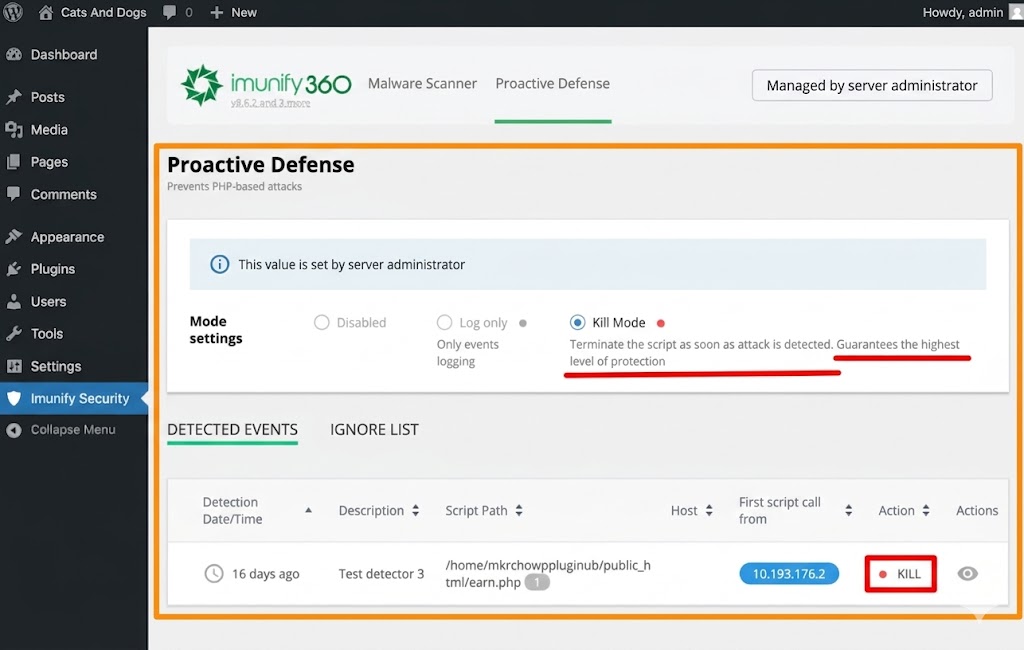The width and height of the screenshot is (1024, 650).
Task: Click the count badge 1 after earn.php
Action: pos(537,582)
